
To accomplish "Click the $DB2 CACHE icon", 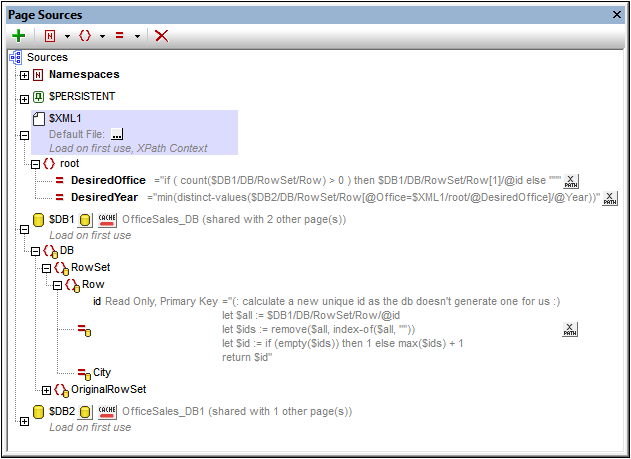I will 107,412.
